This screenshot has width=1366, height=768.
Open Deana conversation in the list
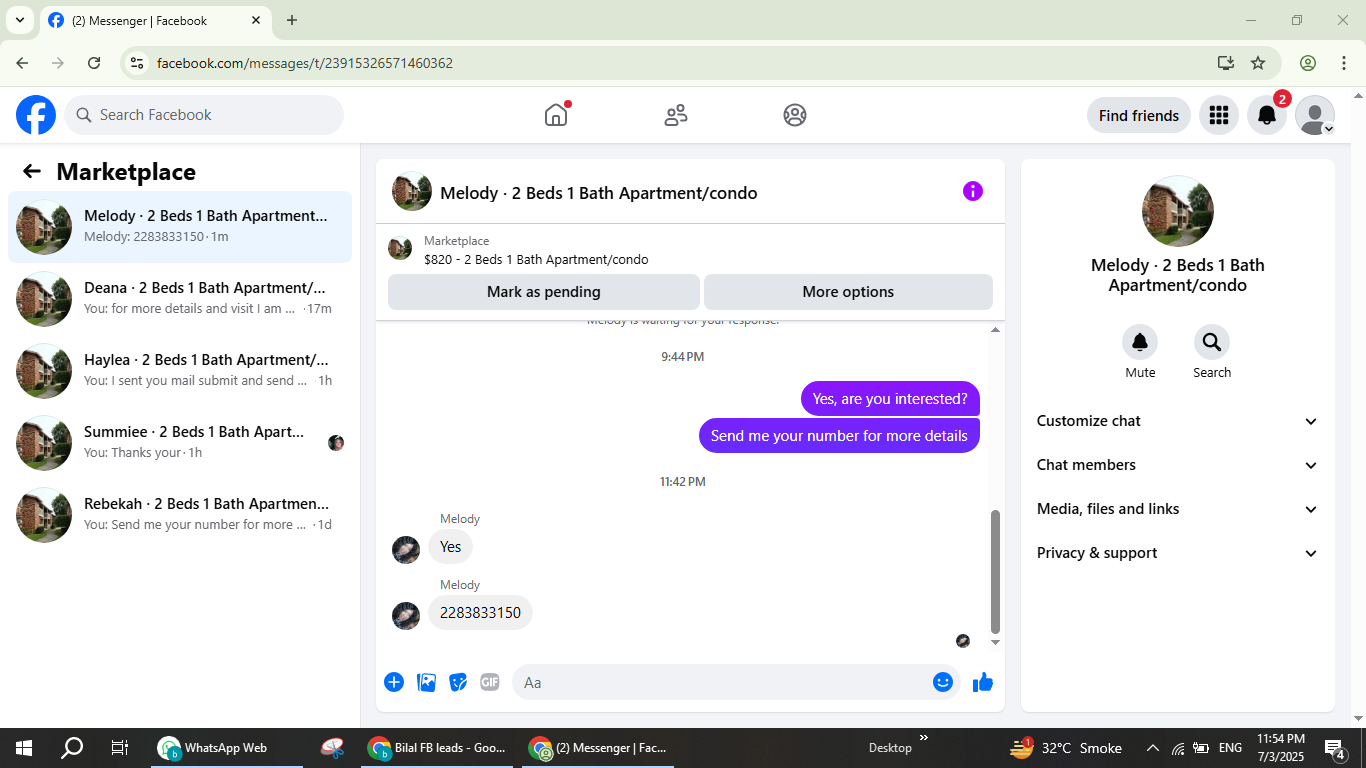point(180,299)
